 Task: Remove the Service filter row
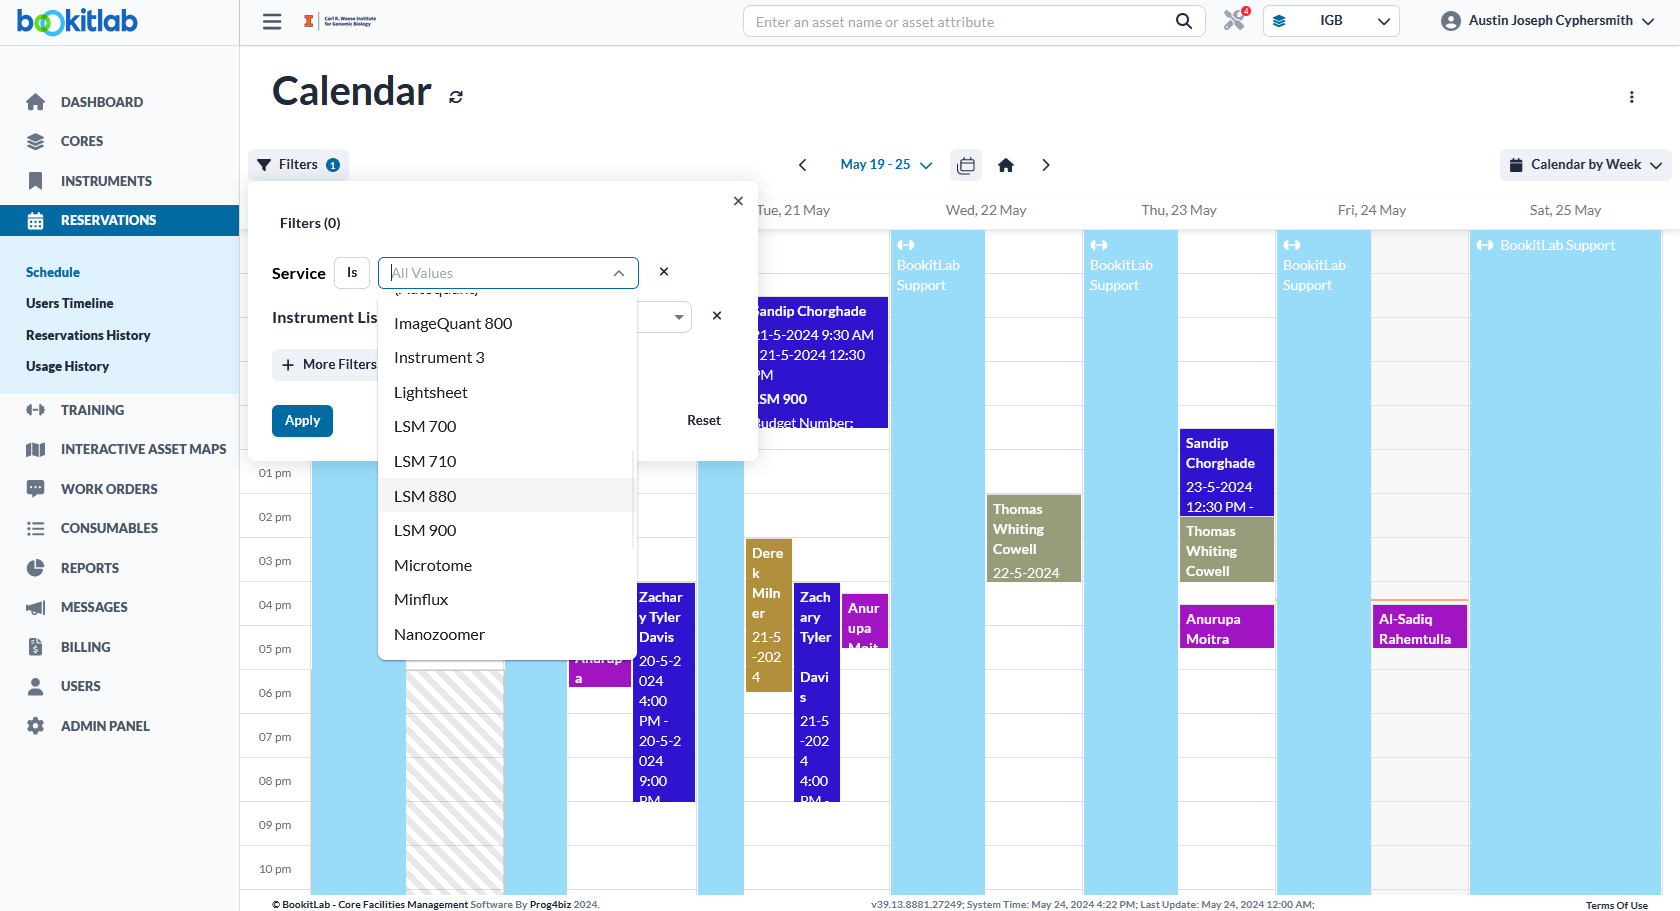(x=664, y=272)
